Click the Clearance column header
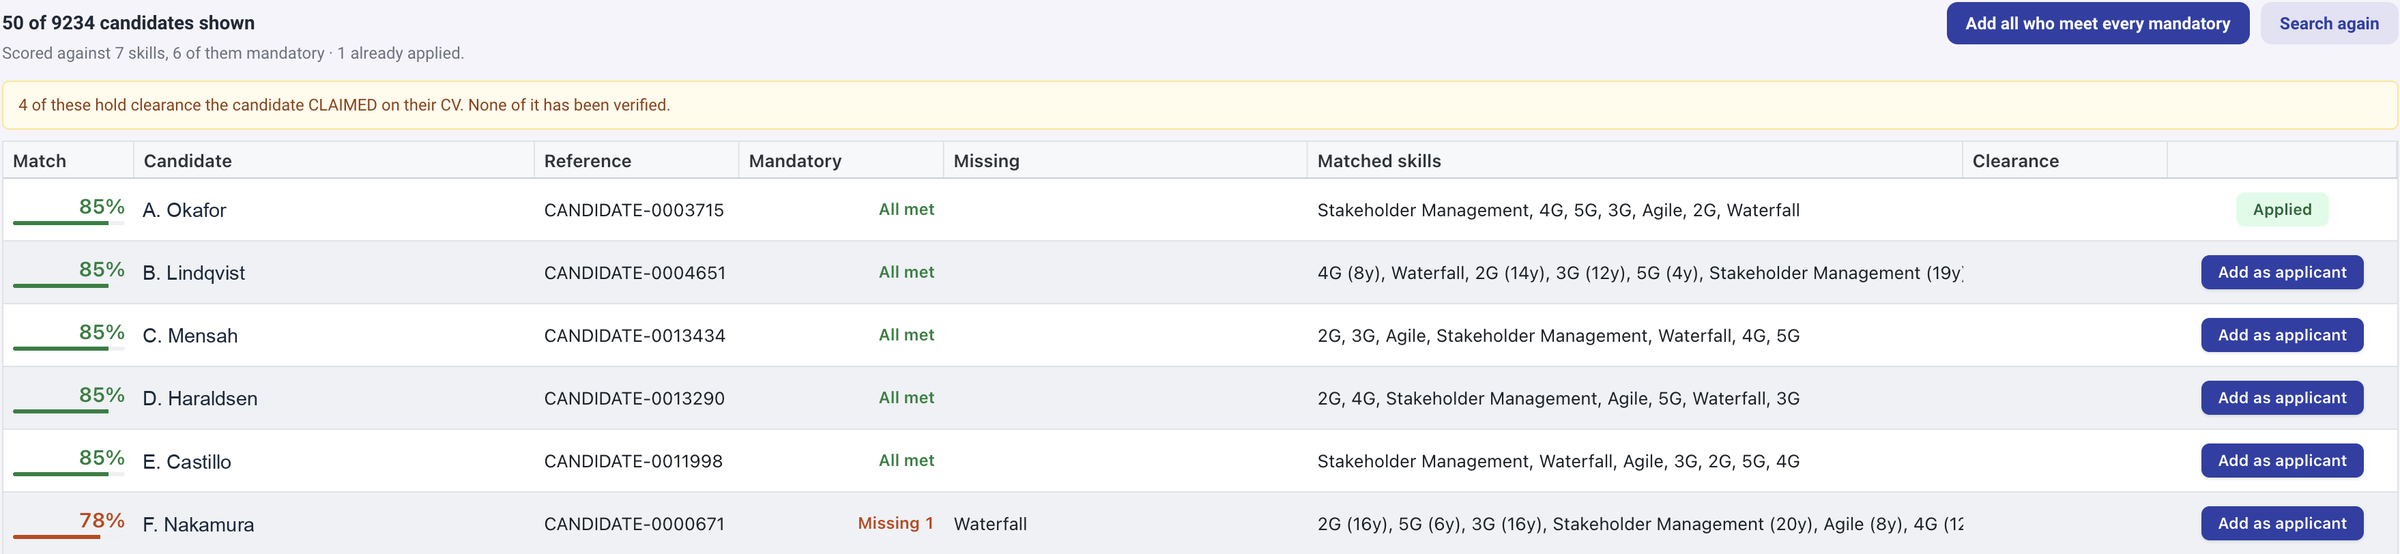Image resolution: width=2400 pixels, height=554 pixels. pyautogui.click(x=2065, y=160)
